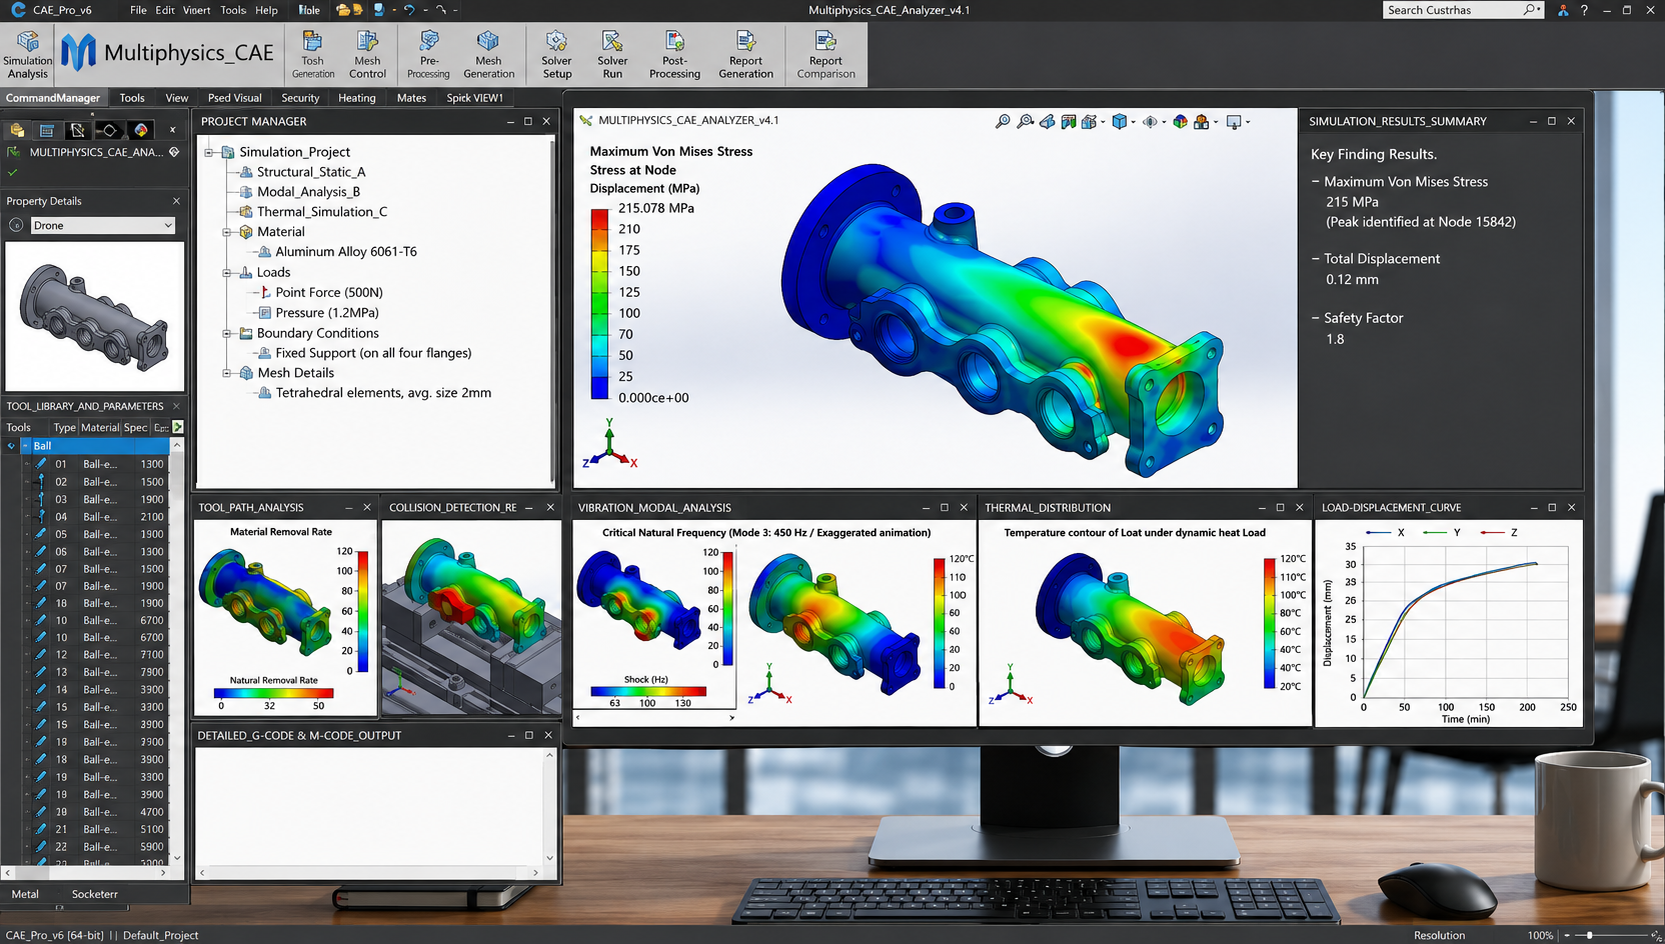Click the green arrow button beside Spec column
The height and width of the screenshot is (944, 1665).
click(178, 427)
